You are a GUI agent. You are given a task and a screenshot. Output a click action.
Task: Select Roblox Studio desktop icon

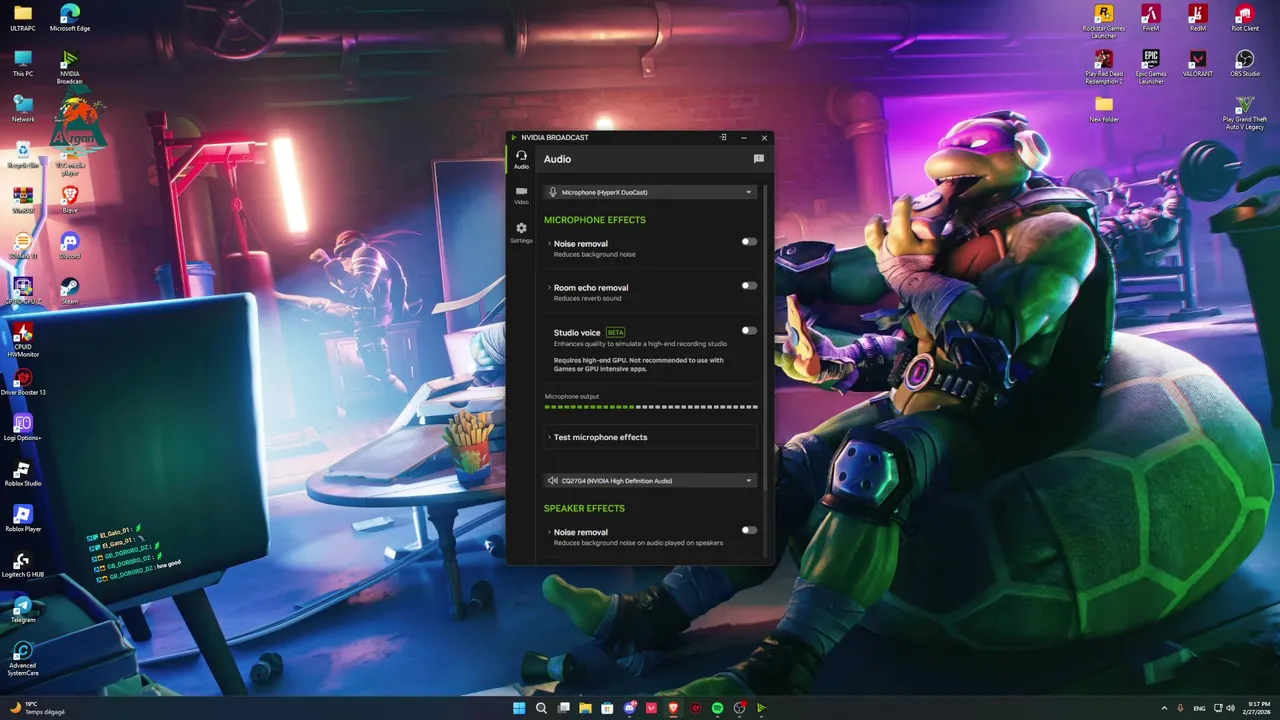pyautogui.click(x=22, y=473)
